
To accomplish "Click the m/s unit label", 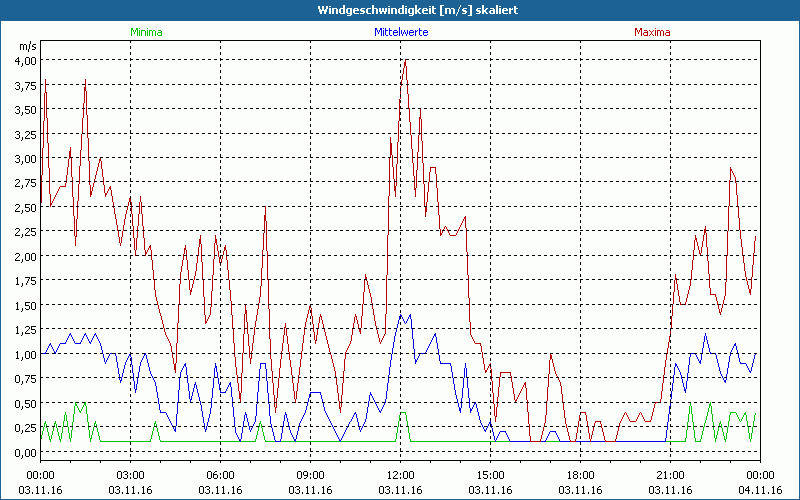I will pos(27,46).
